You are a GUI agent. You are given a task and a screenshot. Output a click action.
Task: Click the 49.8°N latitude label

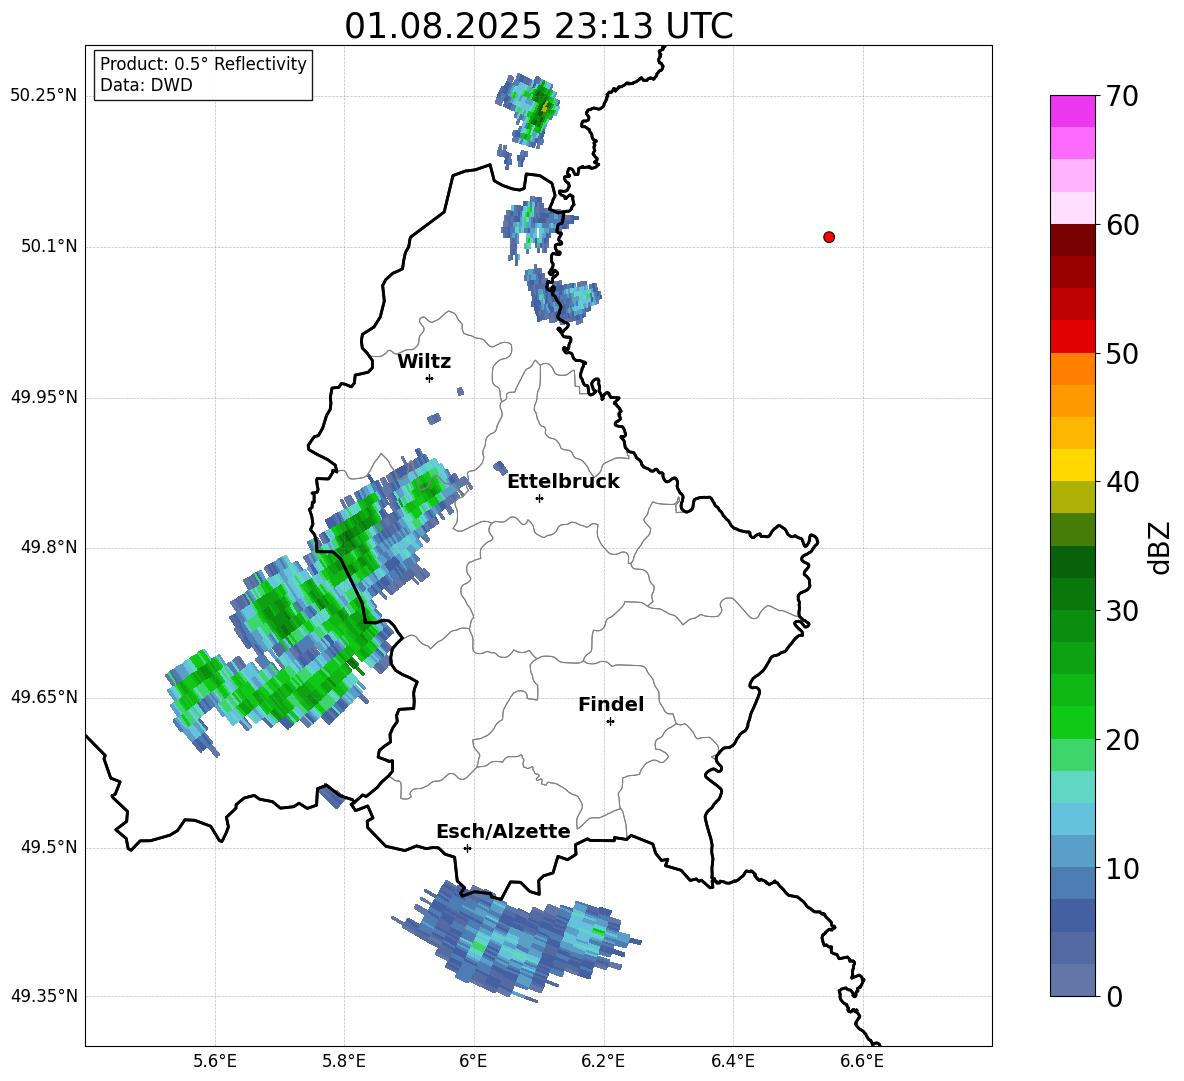coord(49,547)
